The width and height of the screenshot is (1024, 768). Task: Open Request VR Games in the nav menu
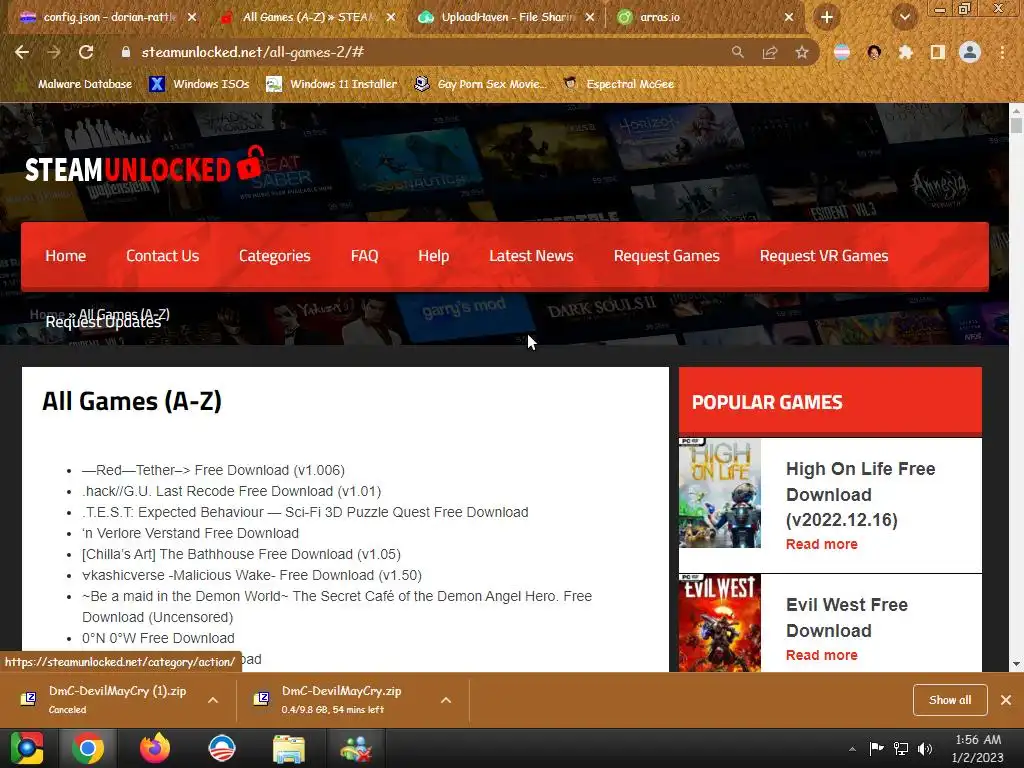coord(824,256)
